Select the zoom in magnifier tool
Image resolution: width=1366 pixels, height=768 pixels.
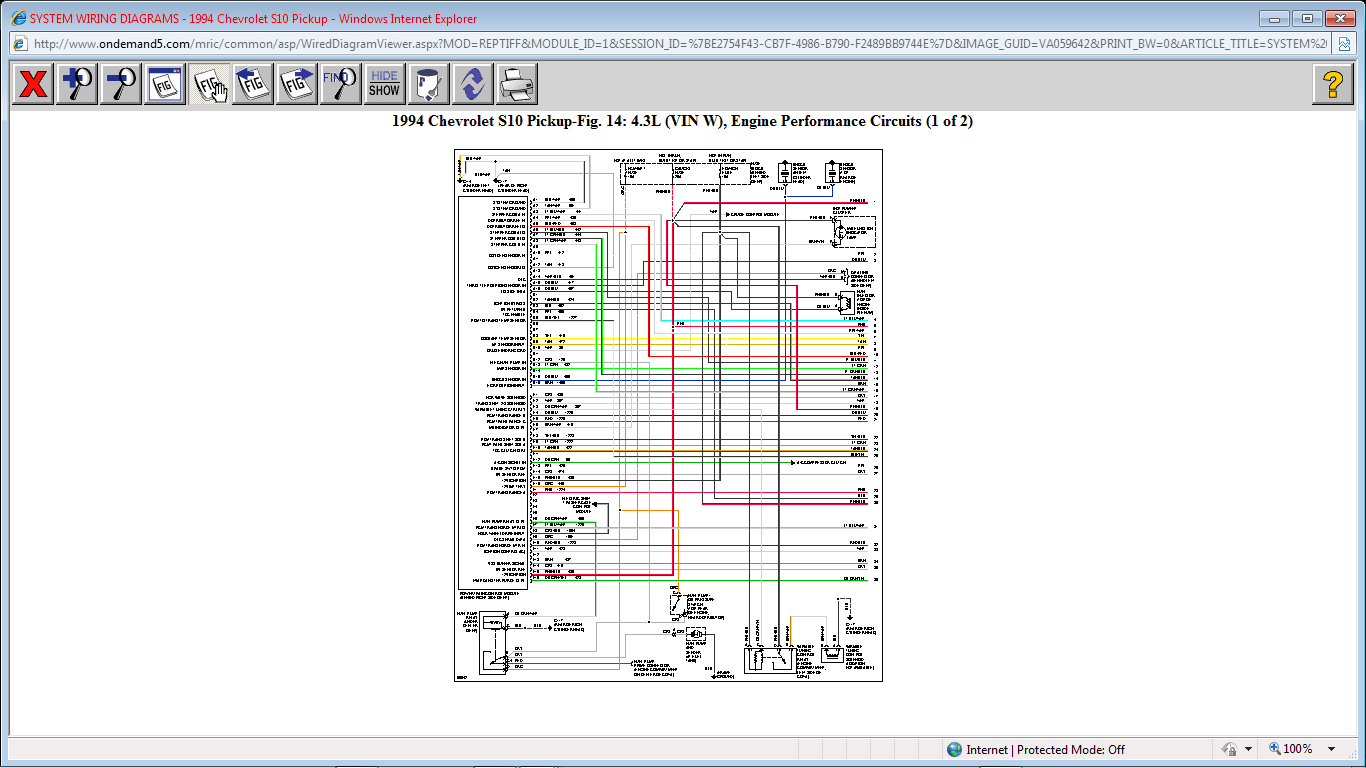(x=77, y=84)
